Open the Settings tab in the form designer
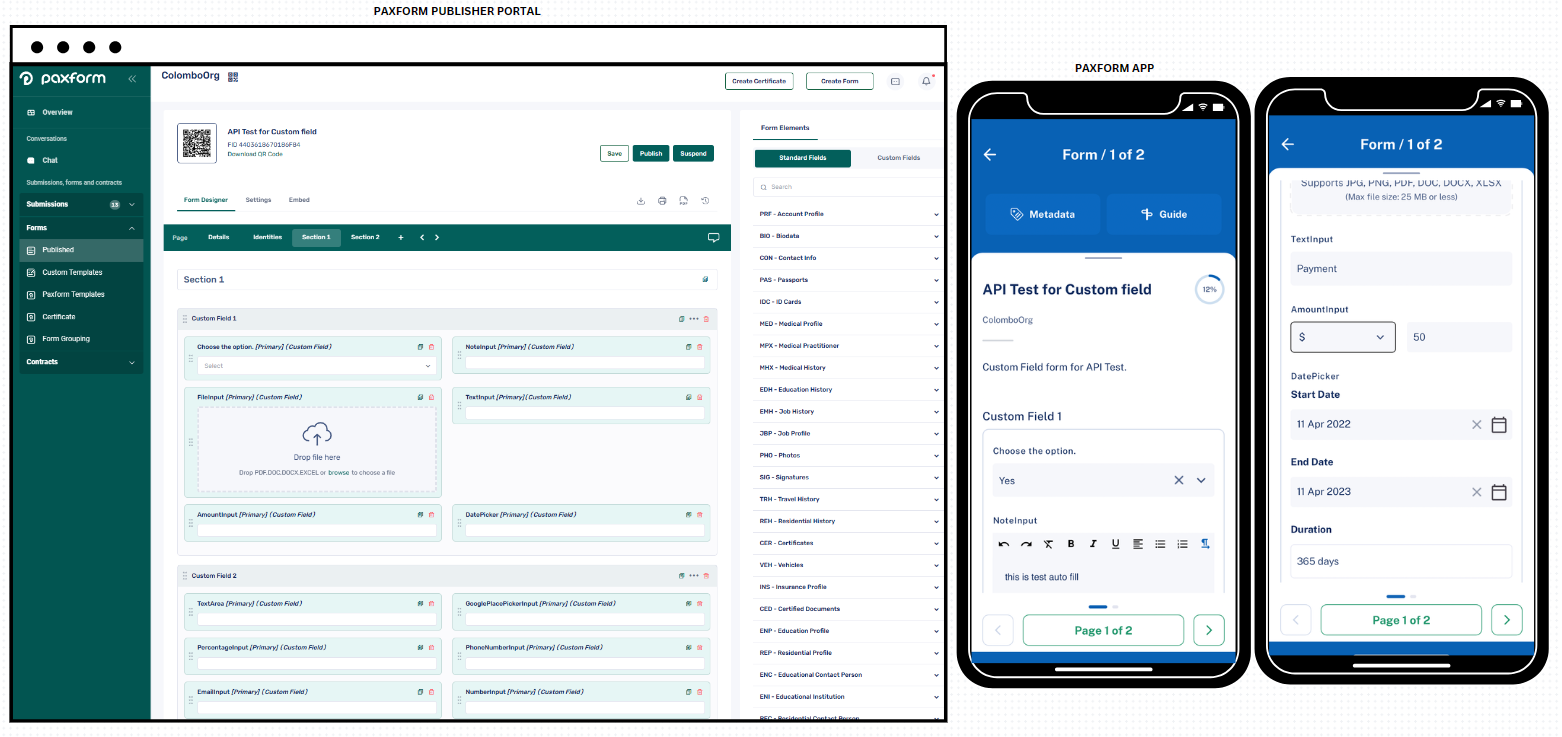 click(x=258, y=199)
